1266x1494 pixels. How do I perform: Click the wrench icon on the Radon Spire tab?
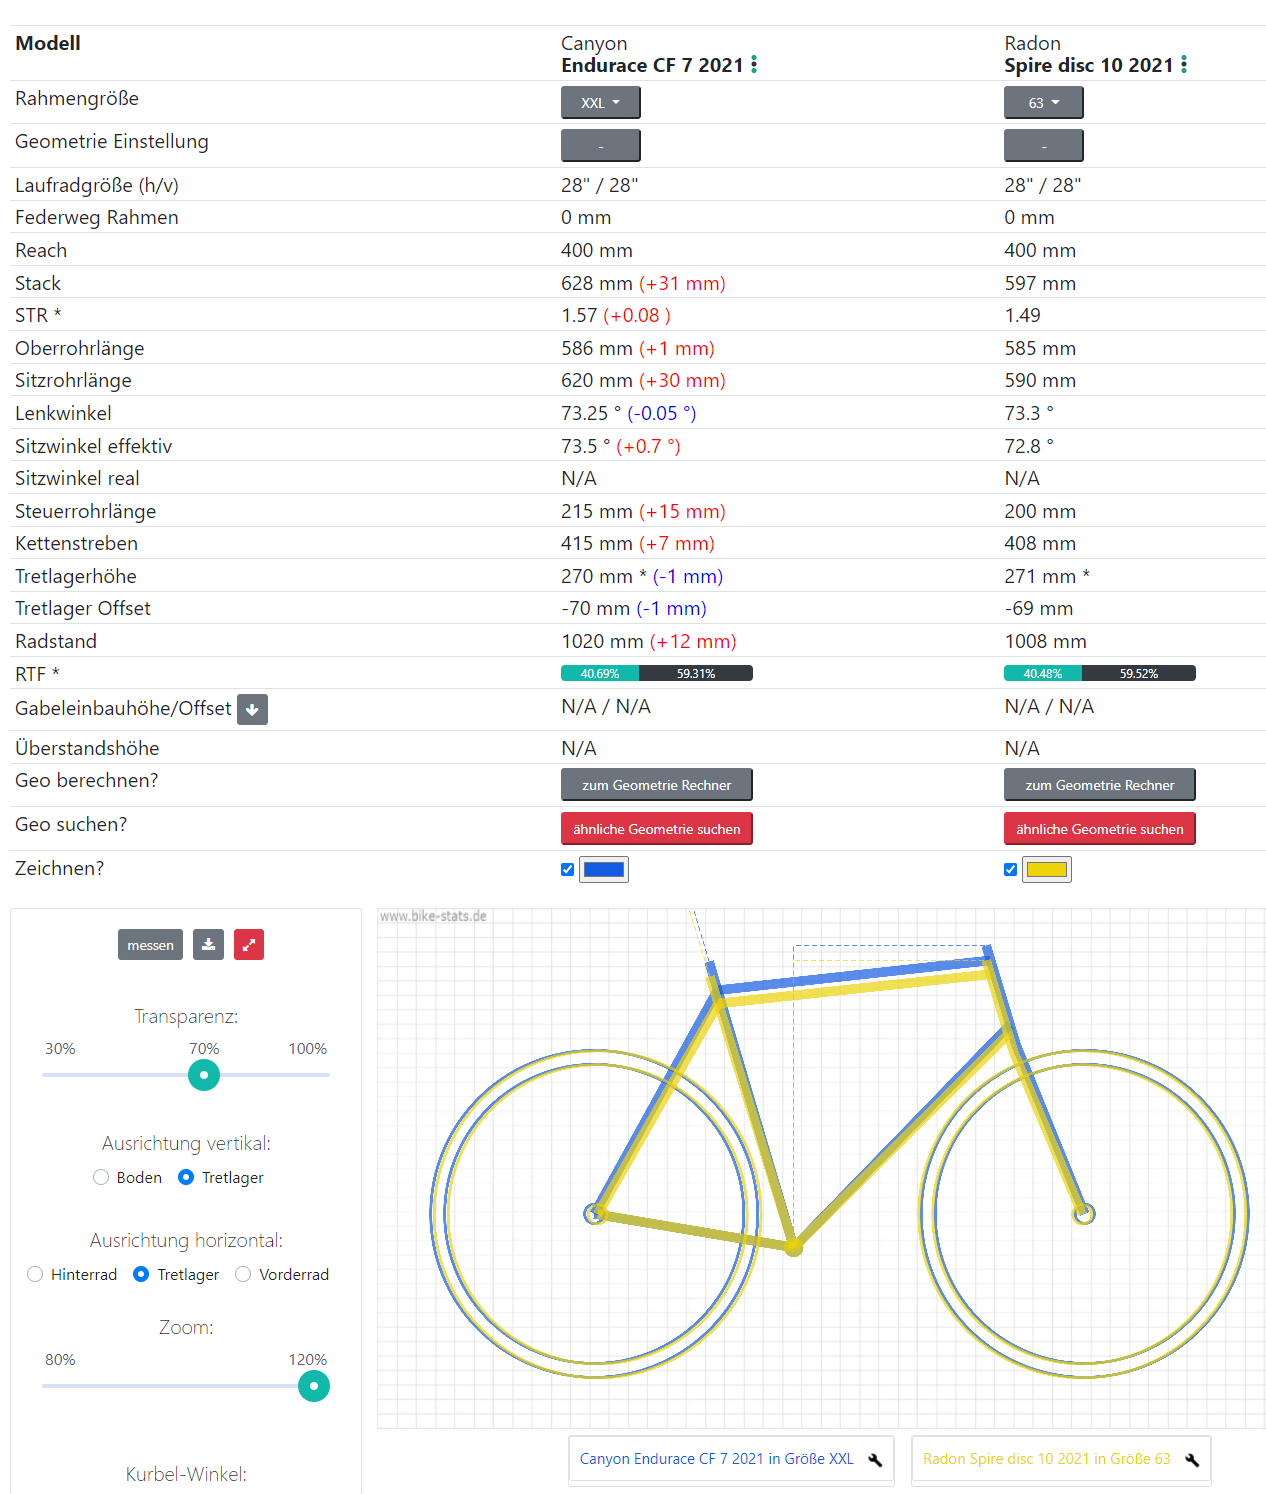click(1192, 1460)
